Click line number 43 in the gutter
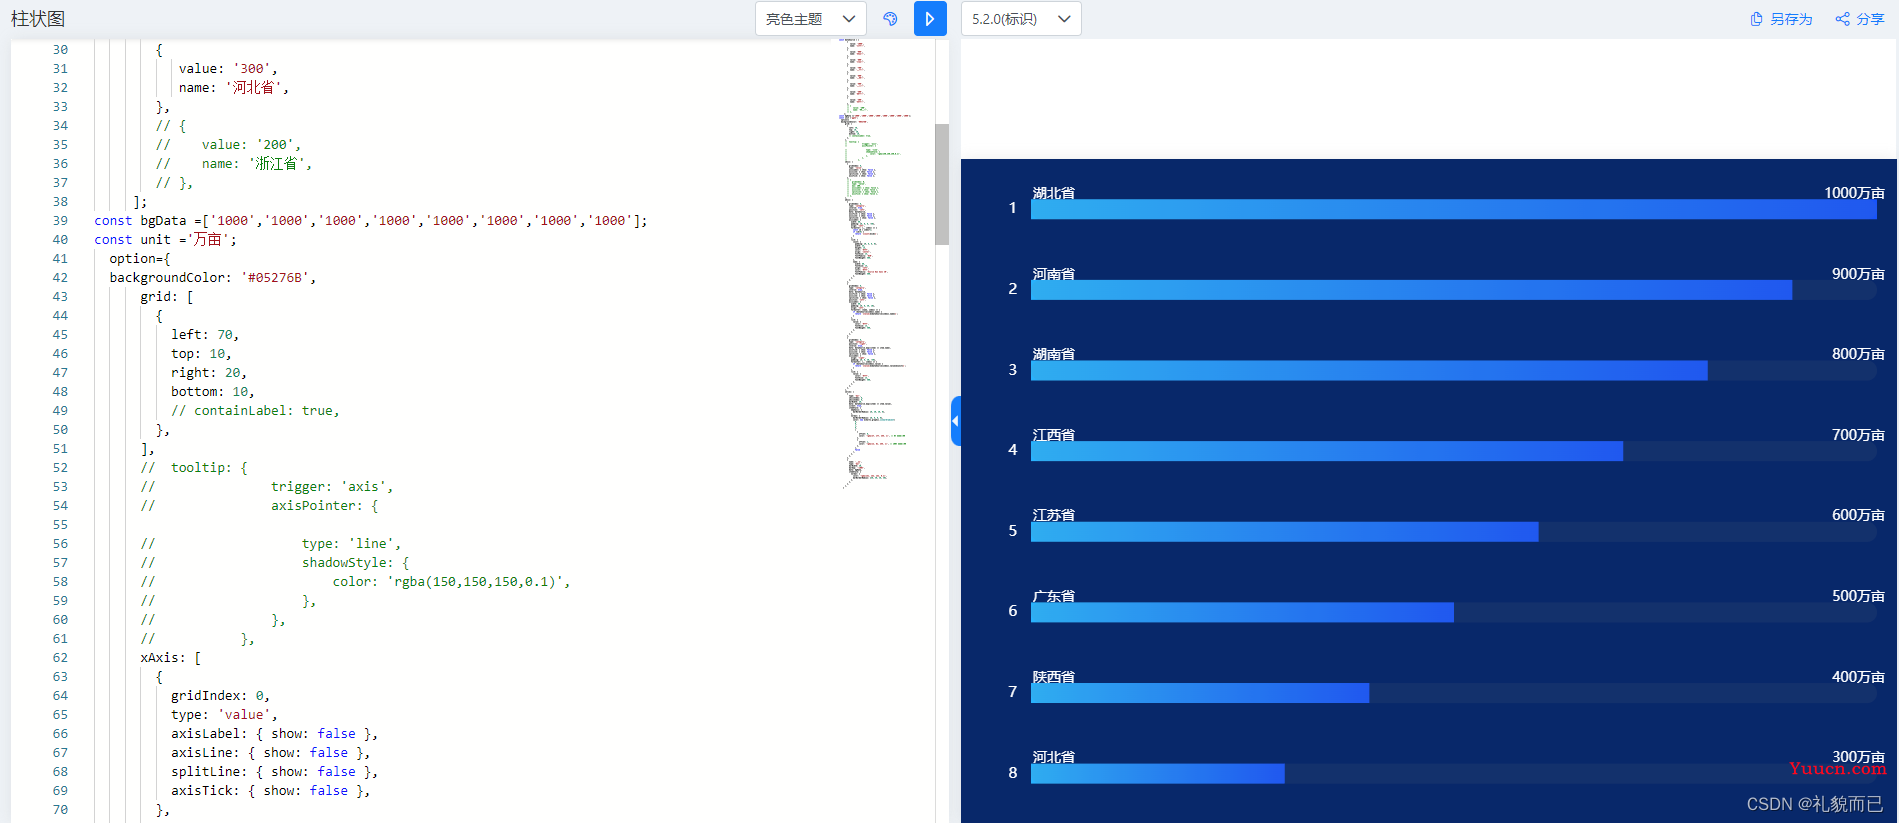Image resolution: width=1899 pixels, height=823 pixels. point(60,297)
